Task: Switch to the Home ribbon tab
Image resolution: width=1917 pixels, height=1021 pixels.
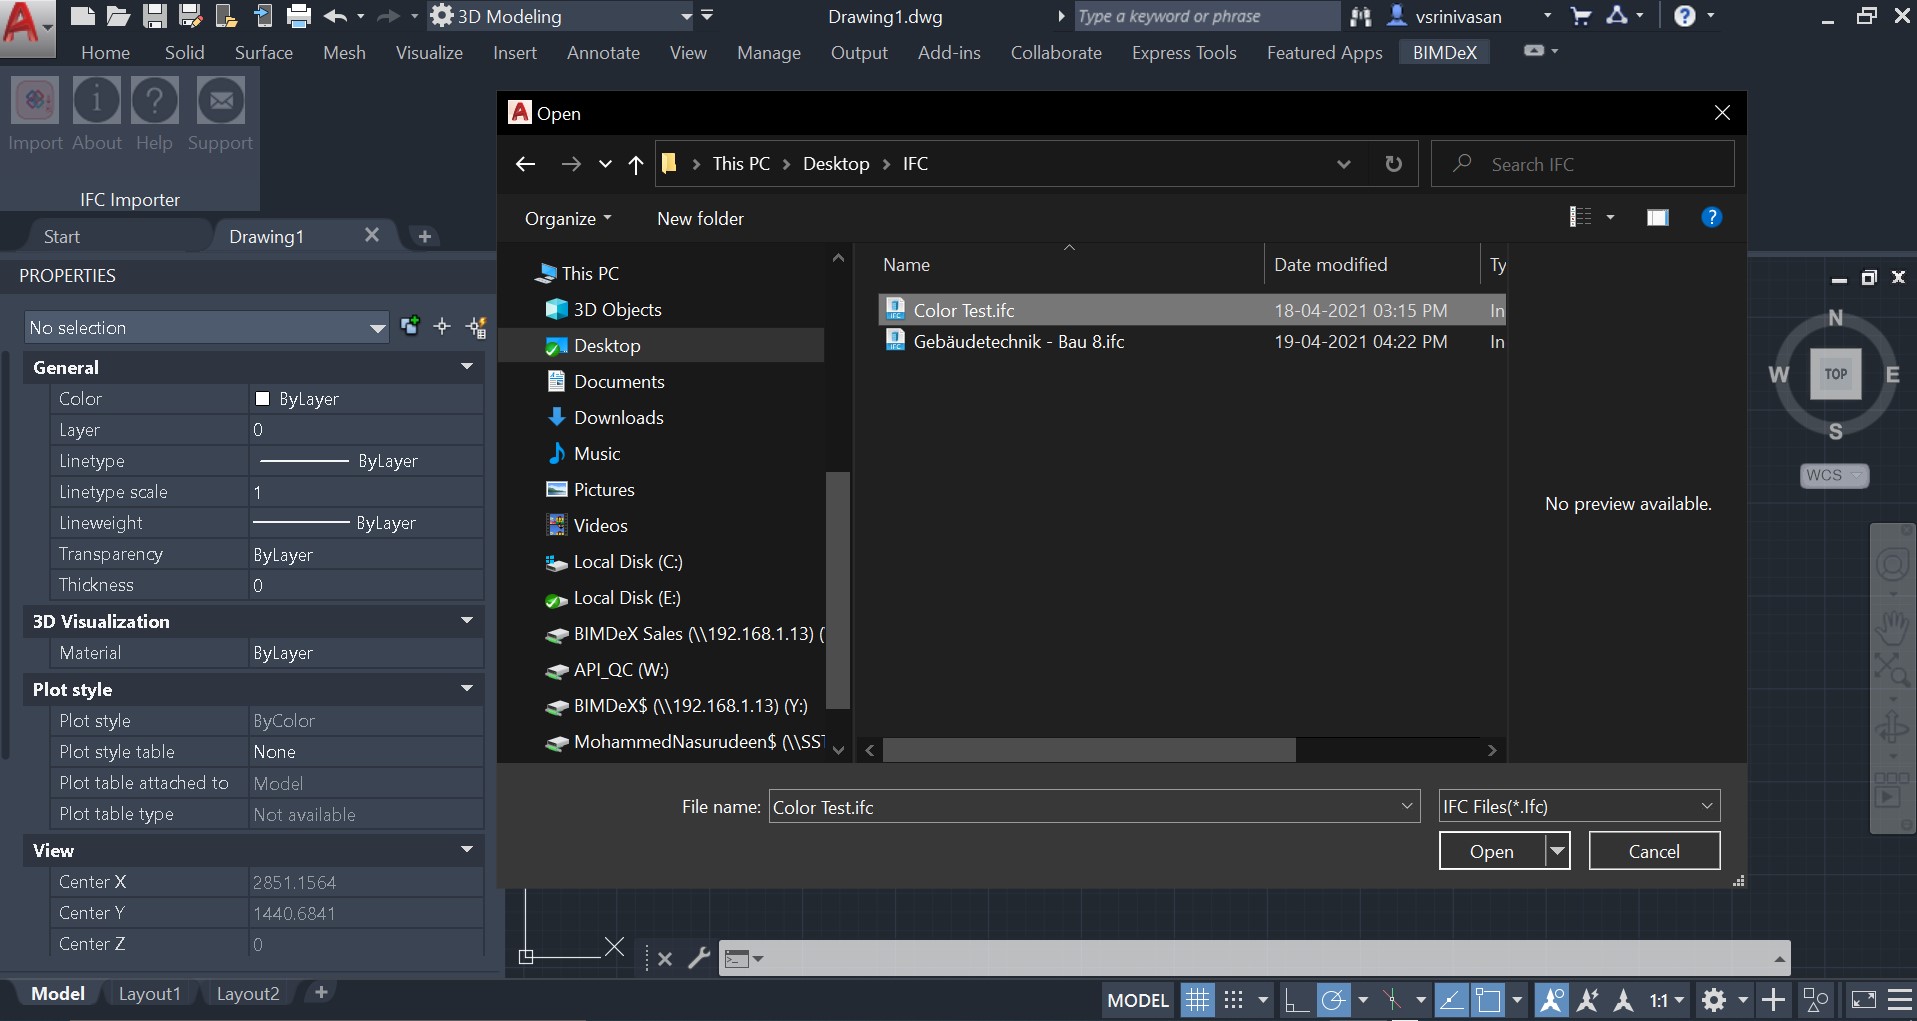Action: 105,53
